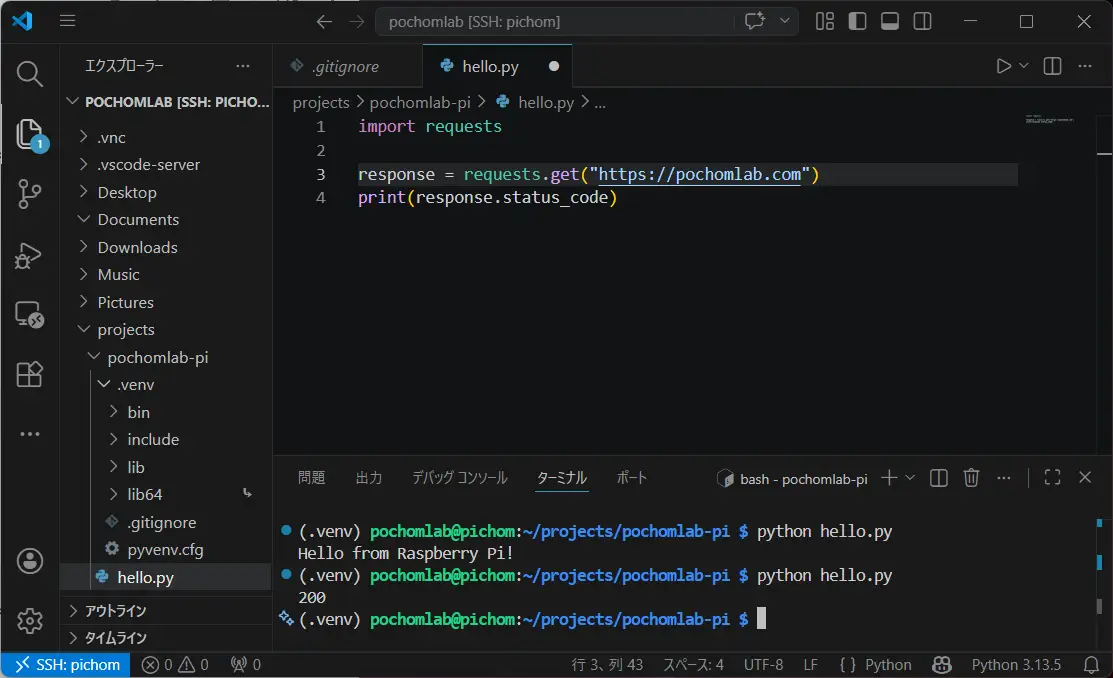Open the Run and Debug view

tap(29, 256)
